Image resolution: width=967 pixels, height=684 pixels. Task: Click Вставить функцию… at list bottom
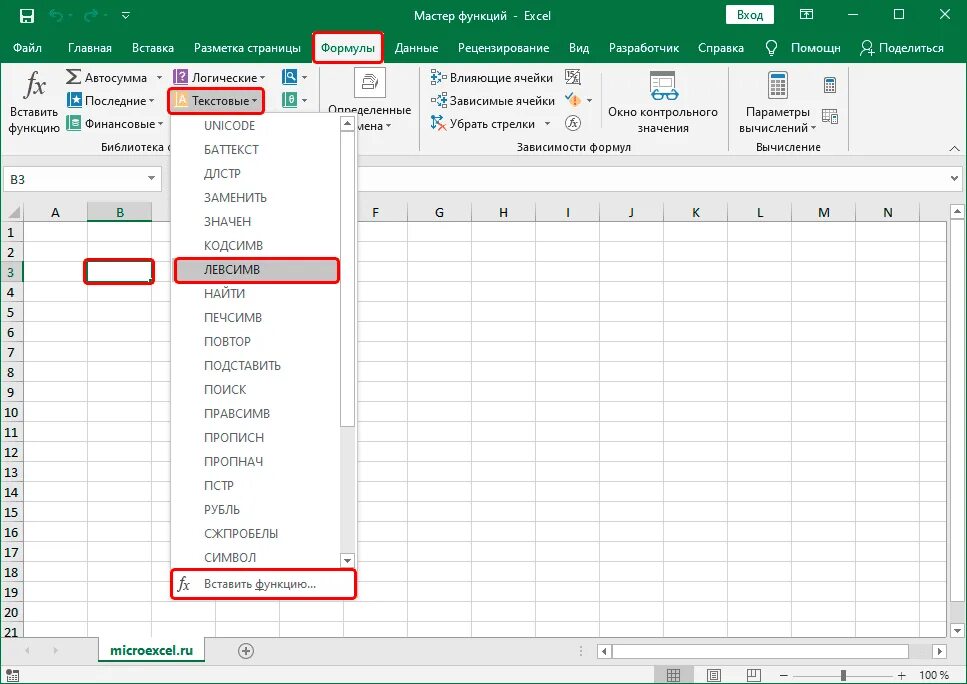pyautogui.click(x=263, y=584)
